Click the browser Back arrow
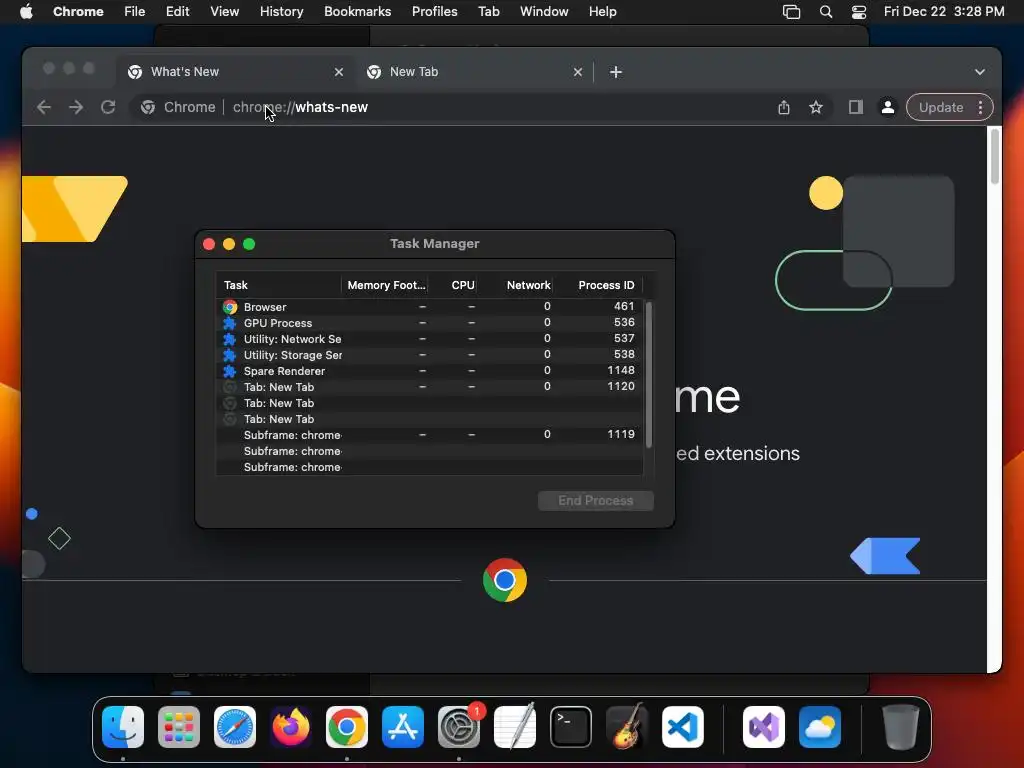Screen dimensions: 1024x768 point(44,107)
